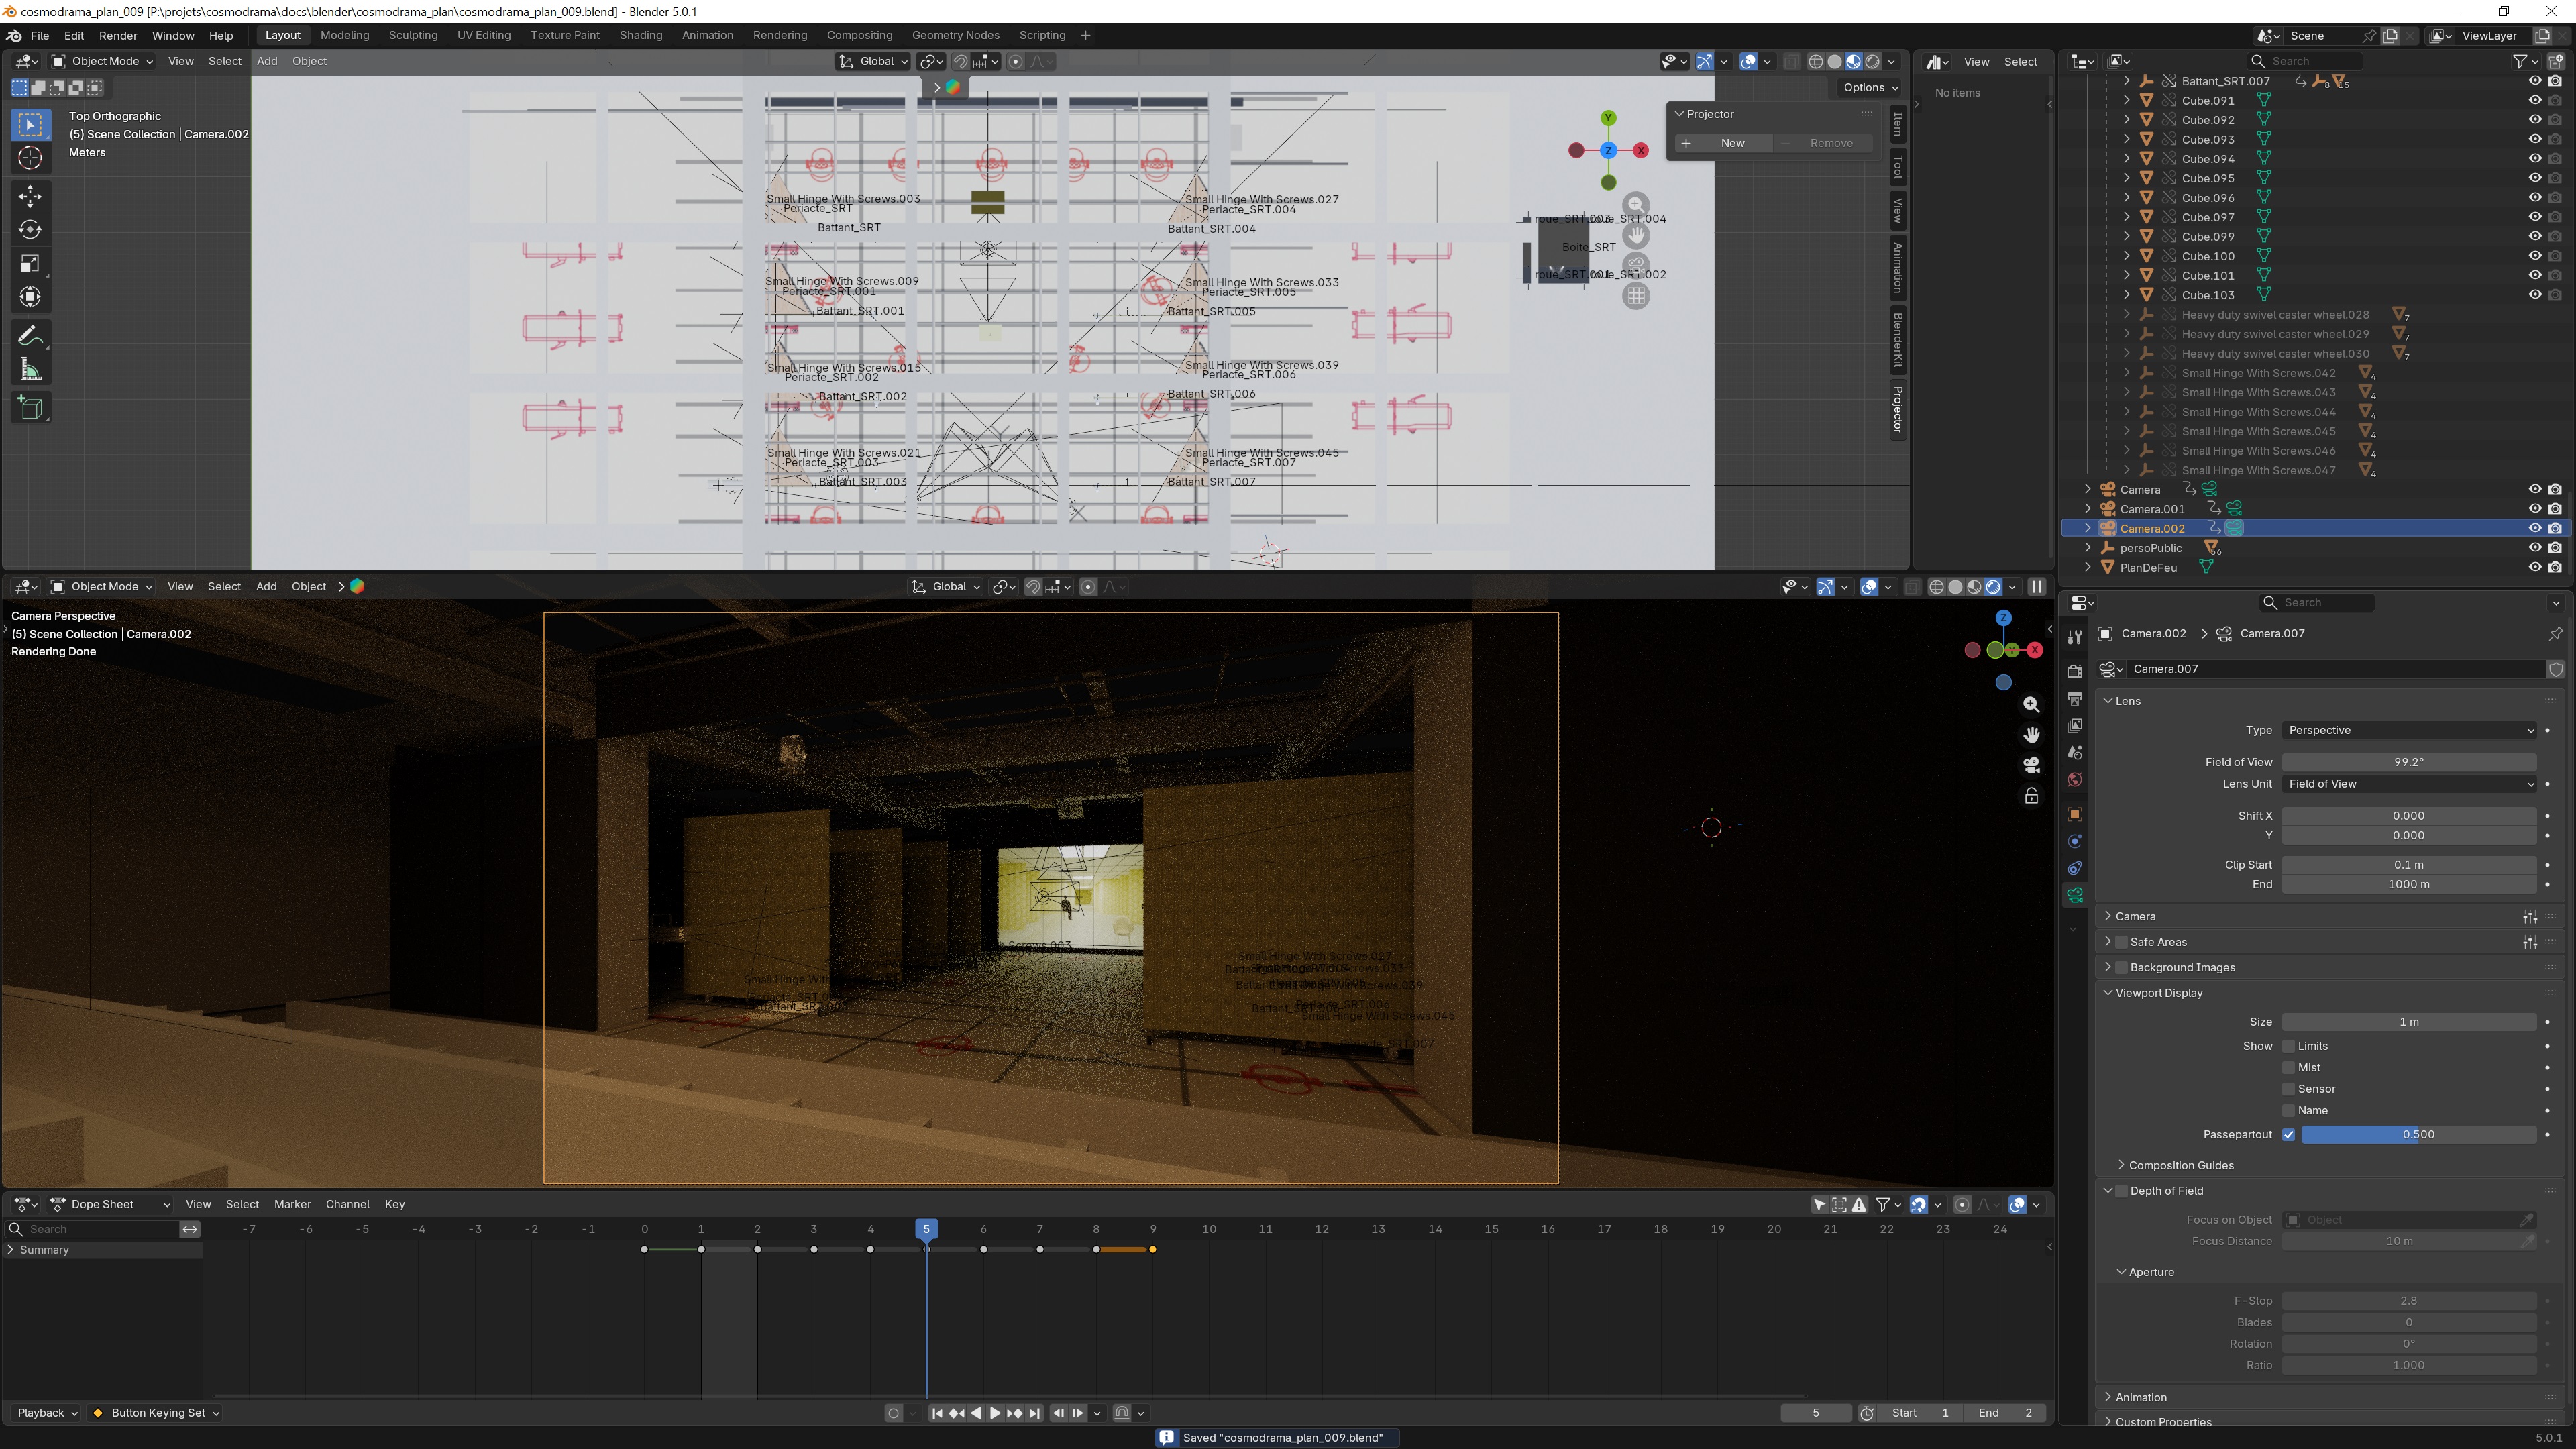Open the Object Data camera properties tab
The image size is (2576, 1449).
point(2074,895)
